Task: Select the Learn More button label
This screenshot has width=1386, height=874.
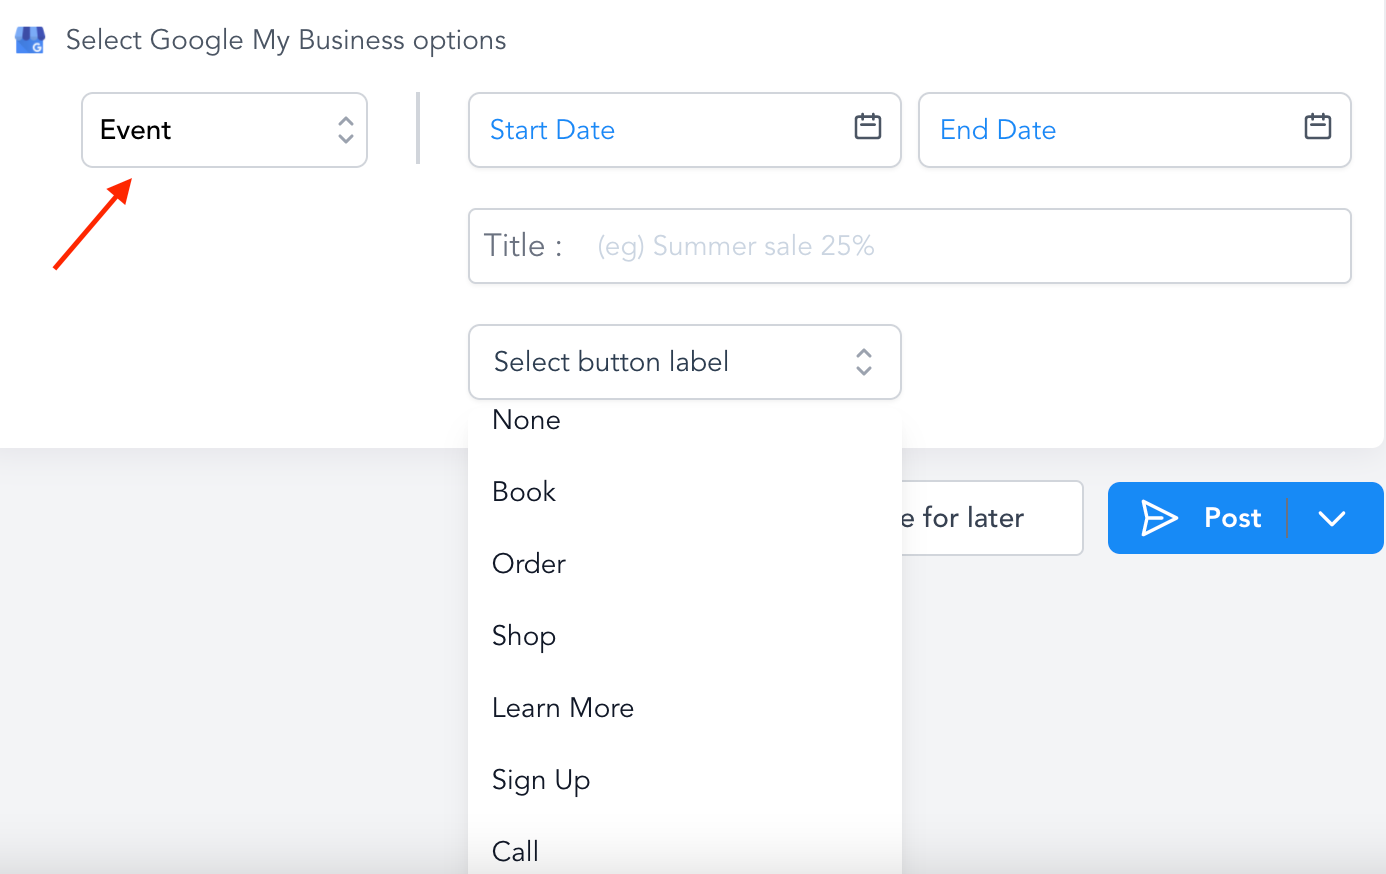Action: [x=563, y=708]
